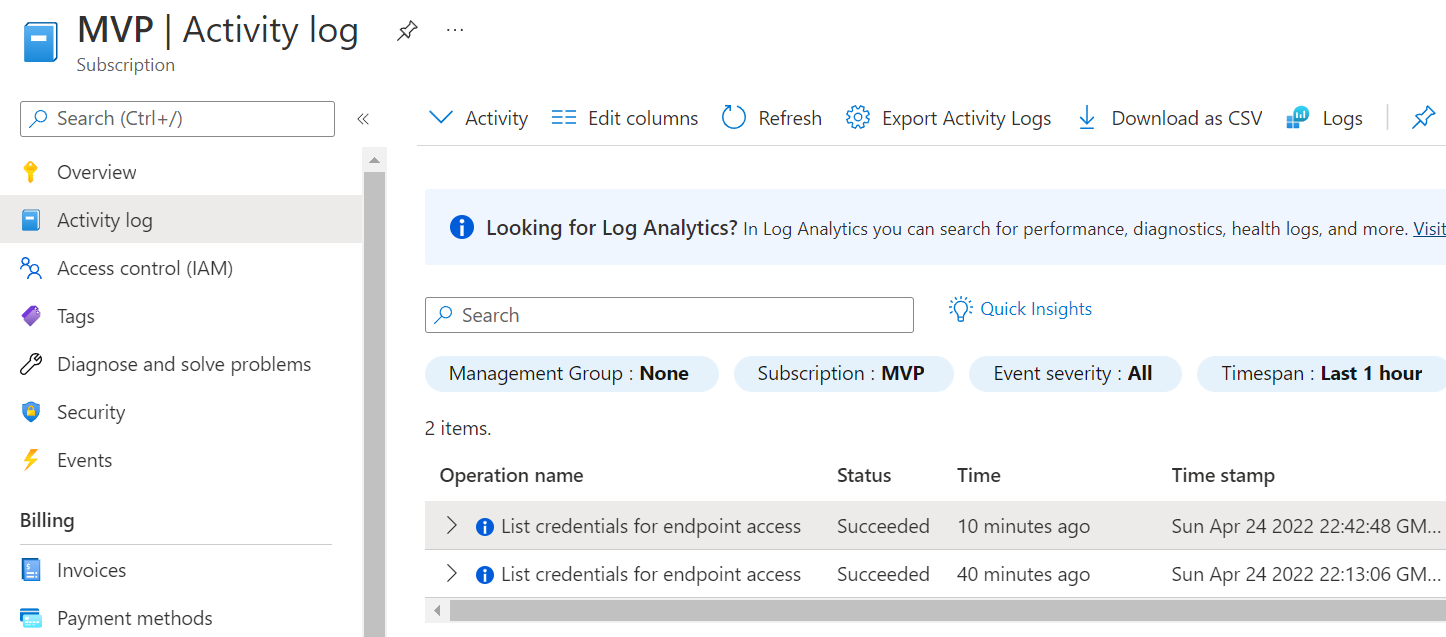Open Logs analytics icon
The height and width of the screenshot is (637, 1446).
(1298, 118)
